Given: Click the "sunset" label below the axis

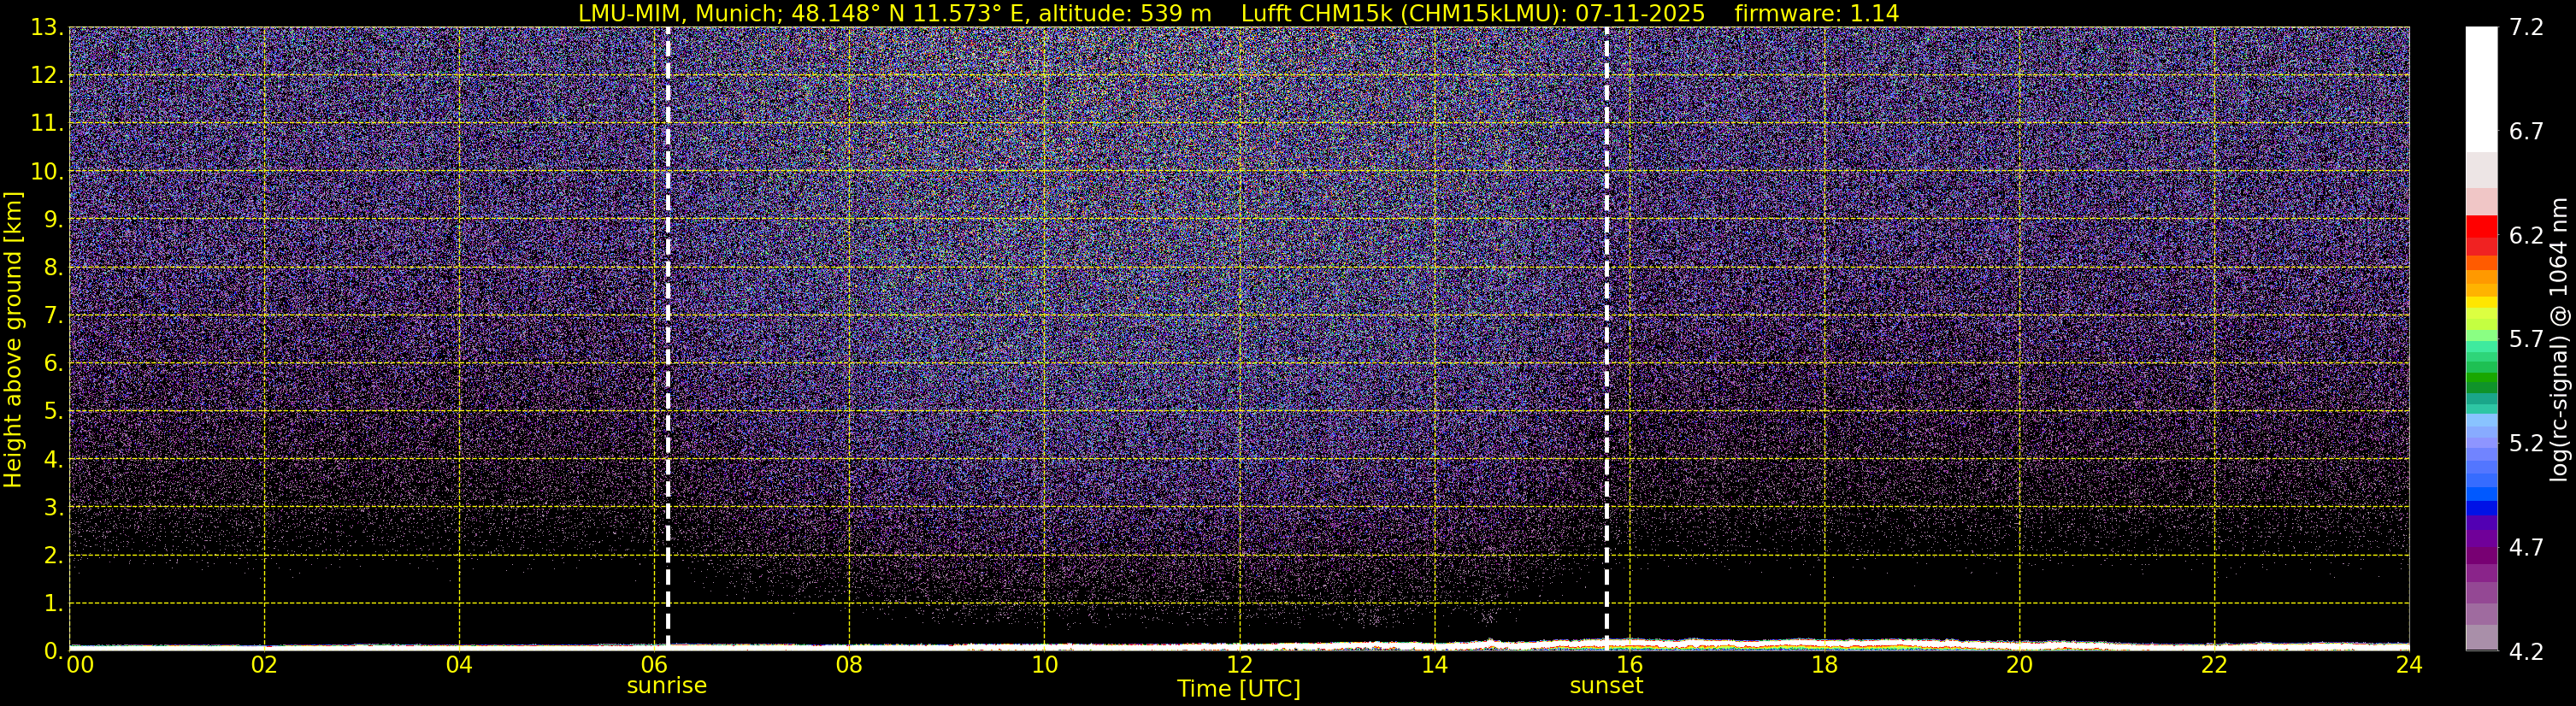Looking at the screenshot, I should point(1606,686).
